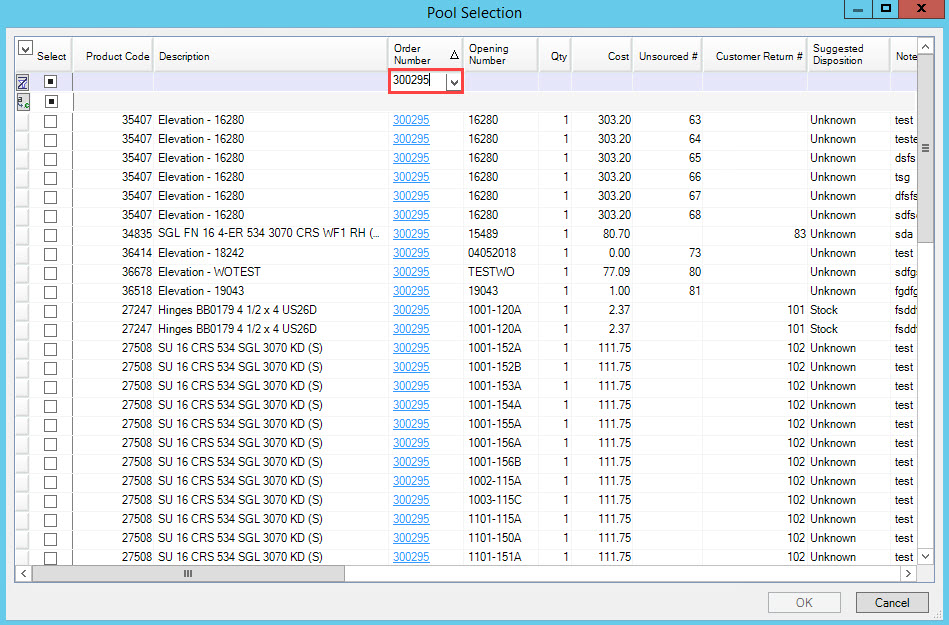Select the product code cell 36518
The width and height of the screenshot is (949, 625).
click(114, 291)
